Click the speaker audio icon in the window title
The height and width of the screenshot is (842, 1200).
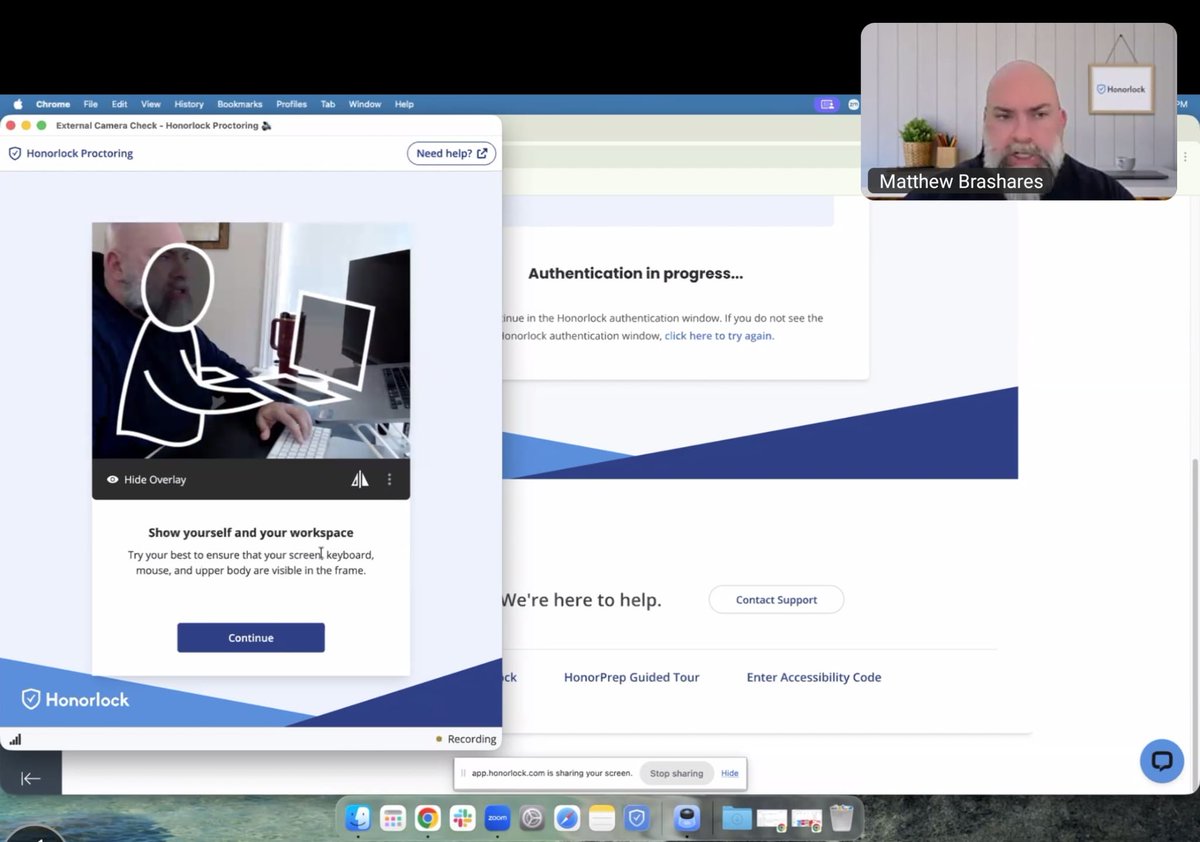pyautogui.click(x=267, y=126)
